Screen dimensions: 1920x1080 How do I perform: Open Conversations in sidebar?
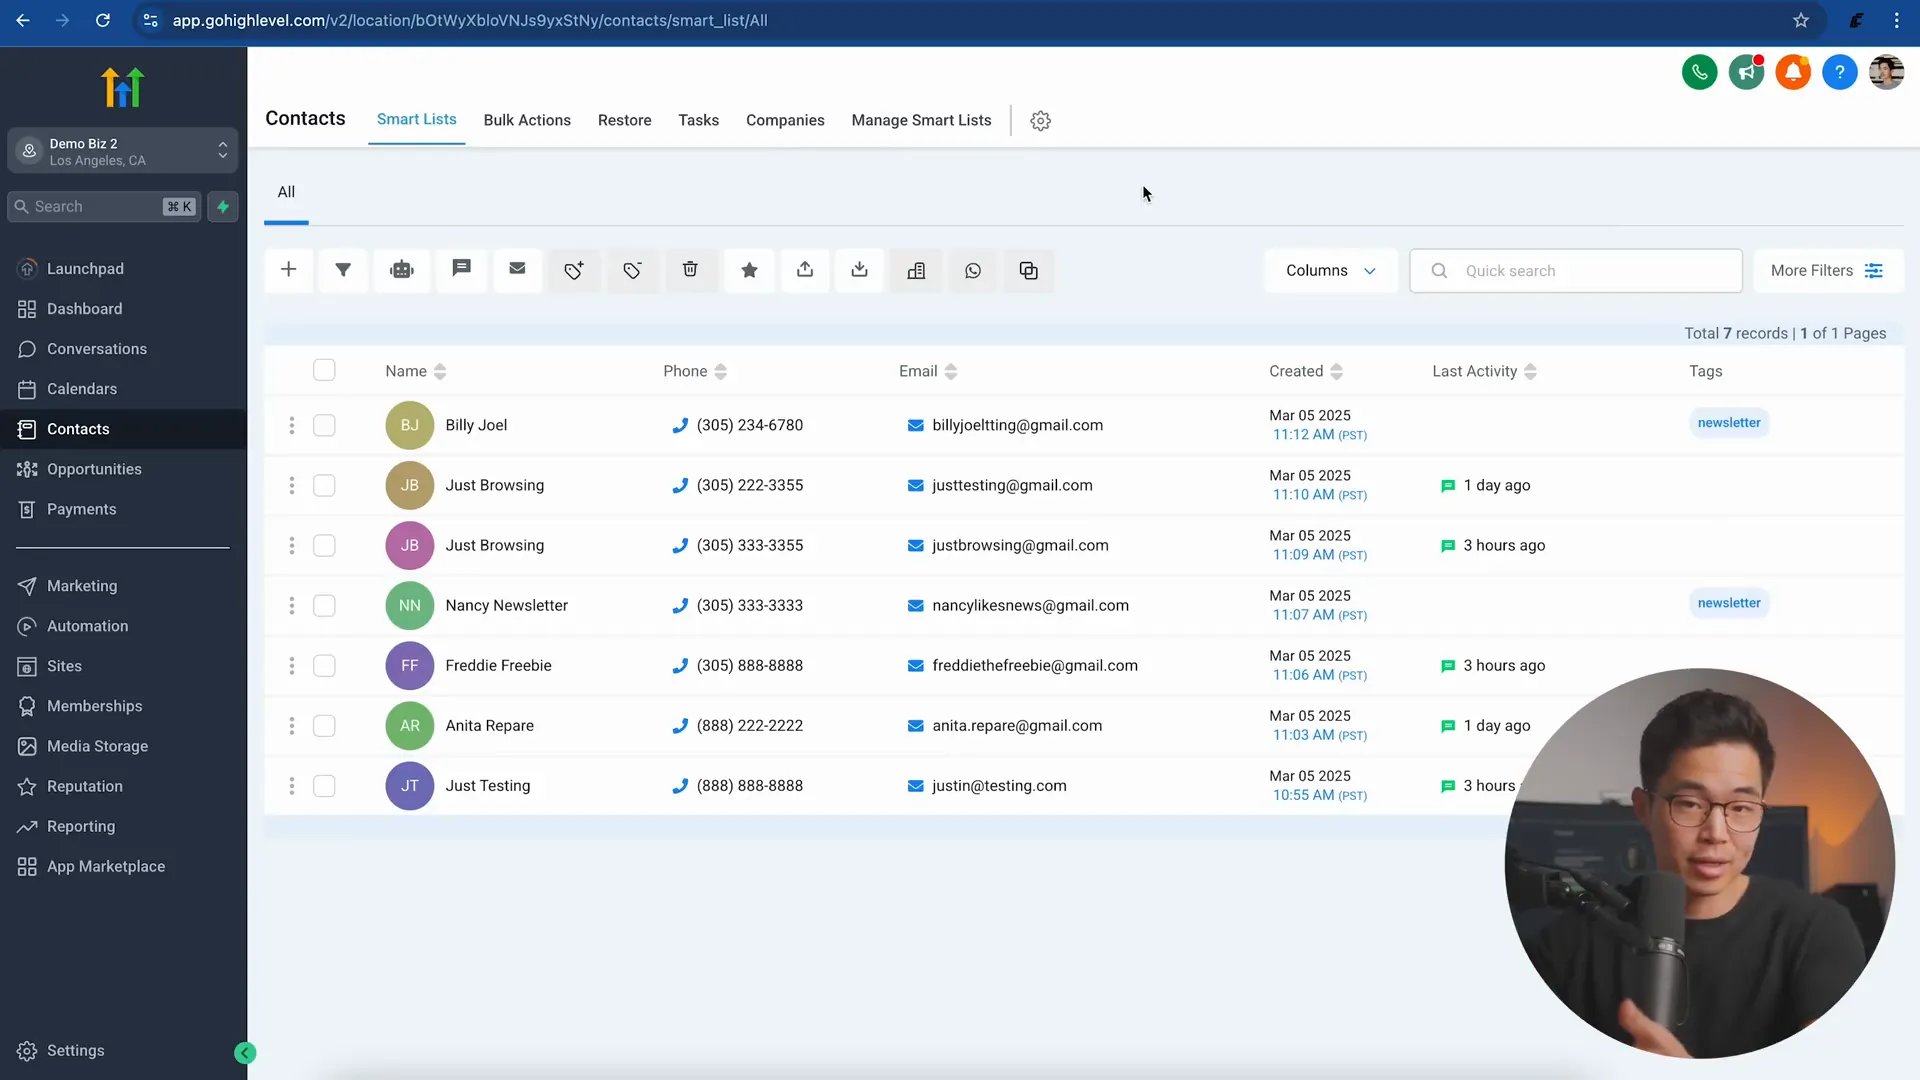(97, 349)
